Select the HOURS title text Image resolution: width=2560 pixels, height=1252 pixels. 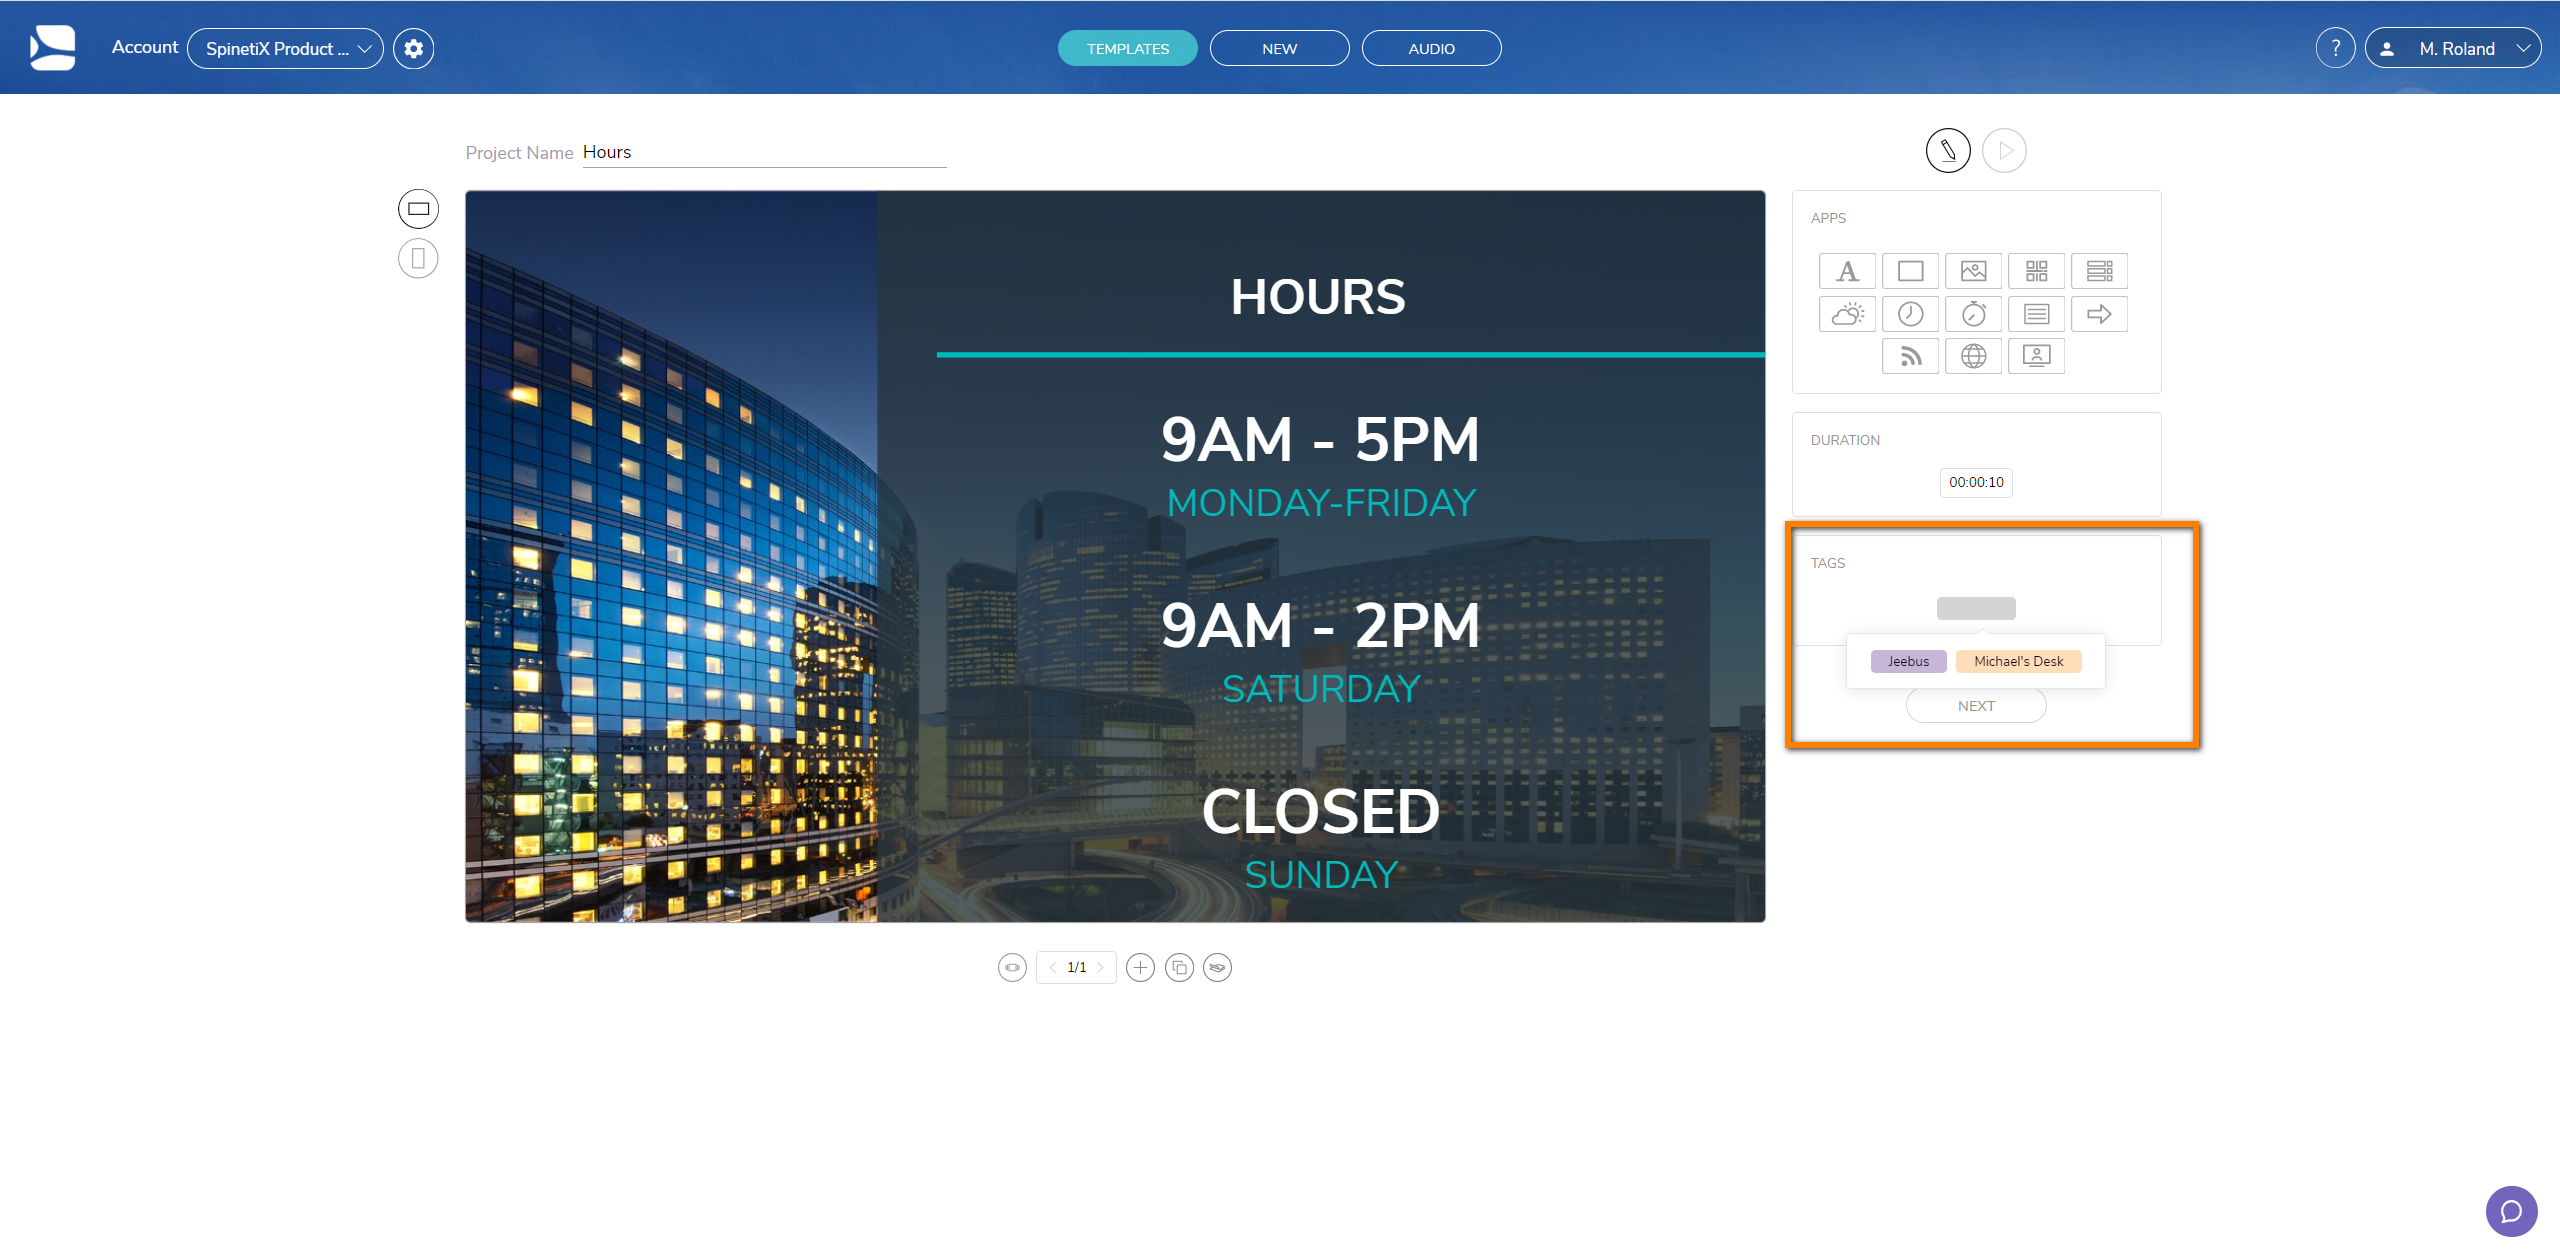pyautogui.click(x=1318, y=297)
